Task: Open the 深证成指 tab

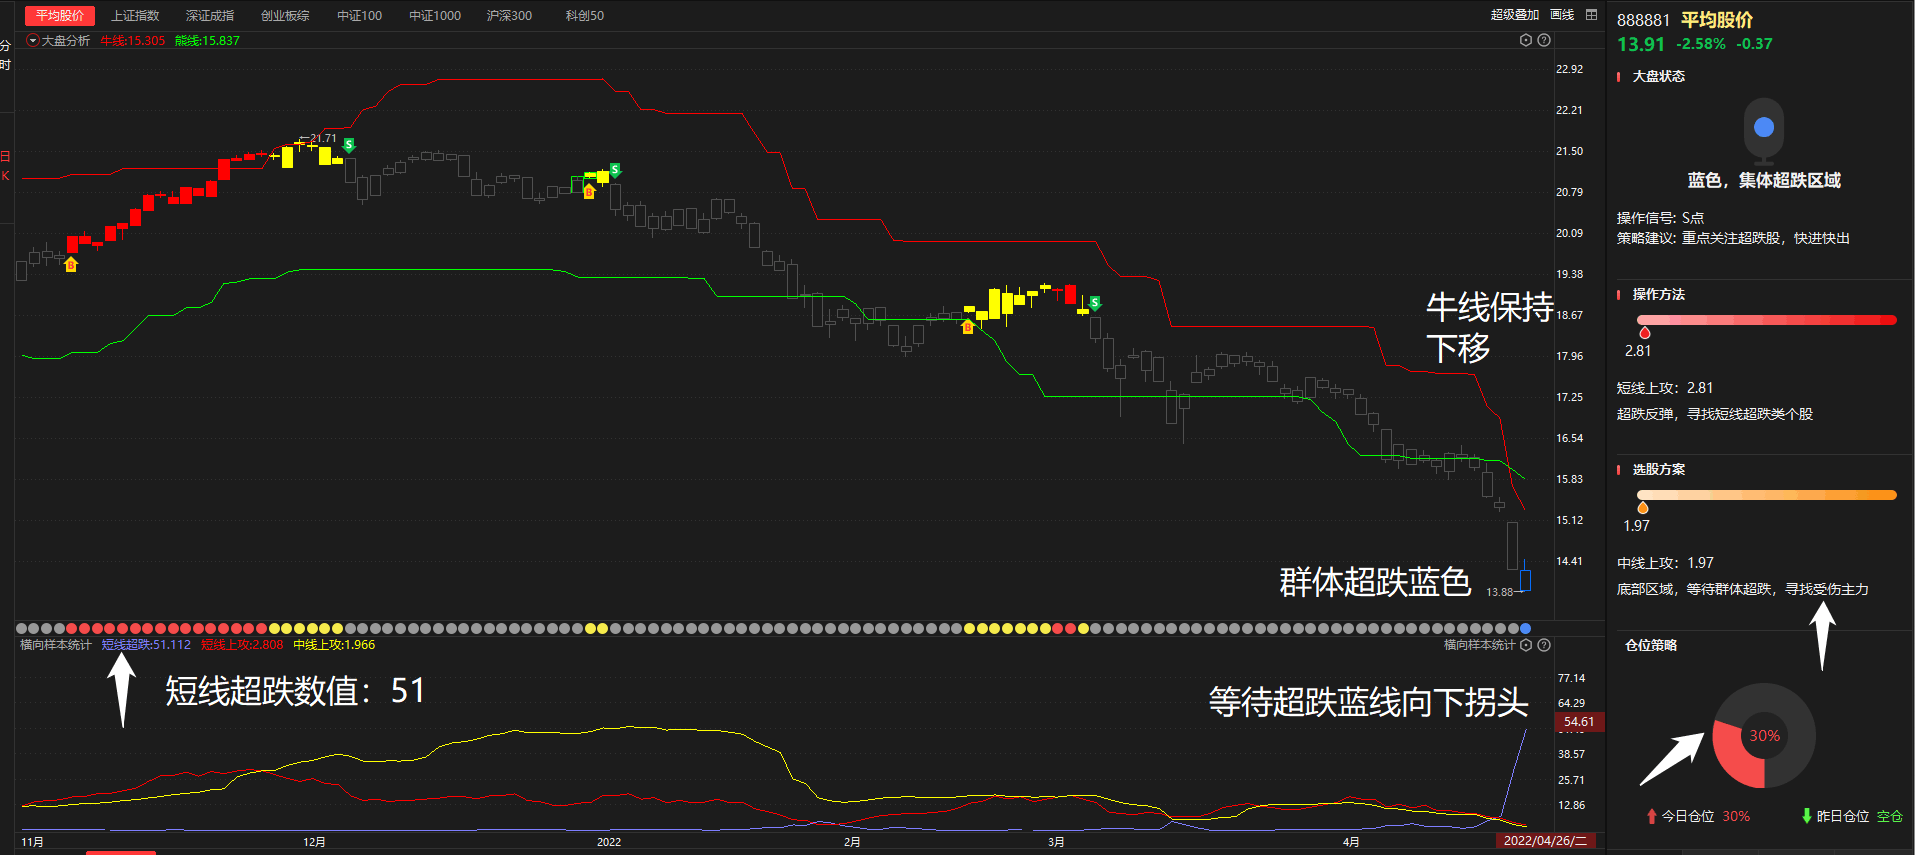Action: pyautogui.click(x=210, y=16)
